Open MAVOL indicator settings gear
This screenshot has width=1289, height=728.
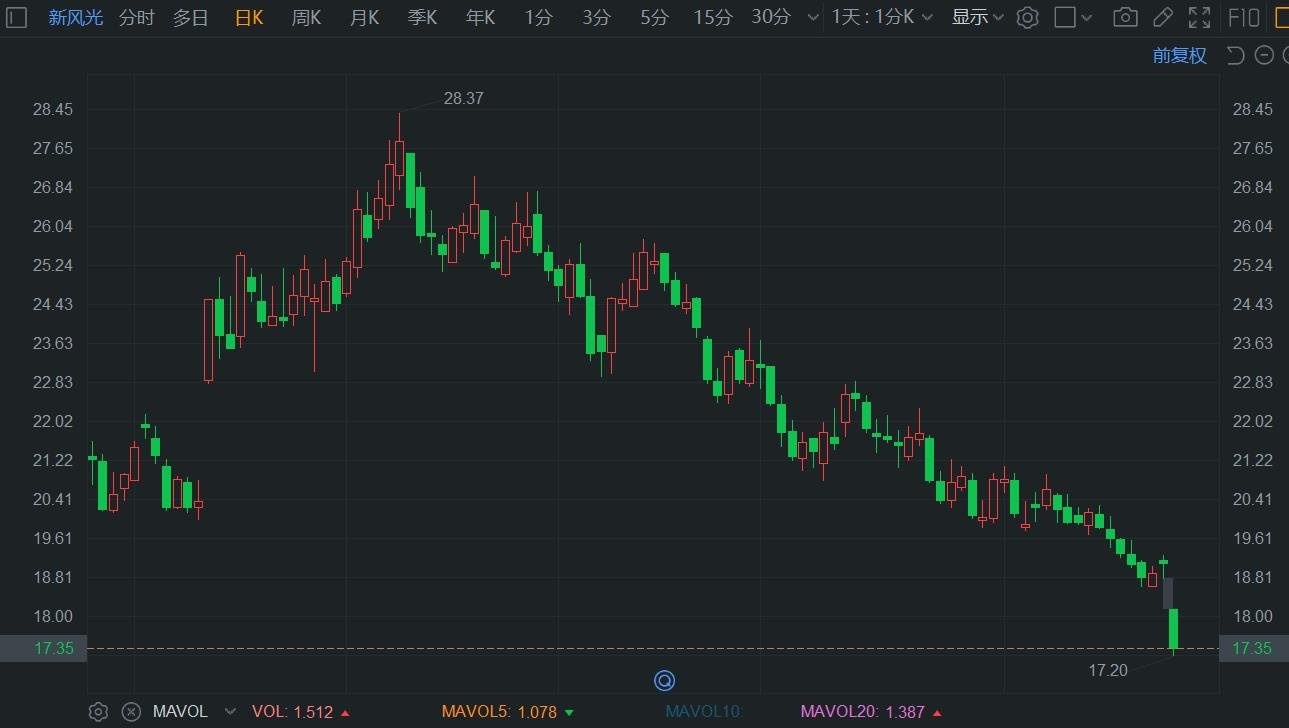pos(98,712)
